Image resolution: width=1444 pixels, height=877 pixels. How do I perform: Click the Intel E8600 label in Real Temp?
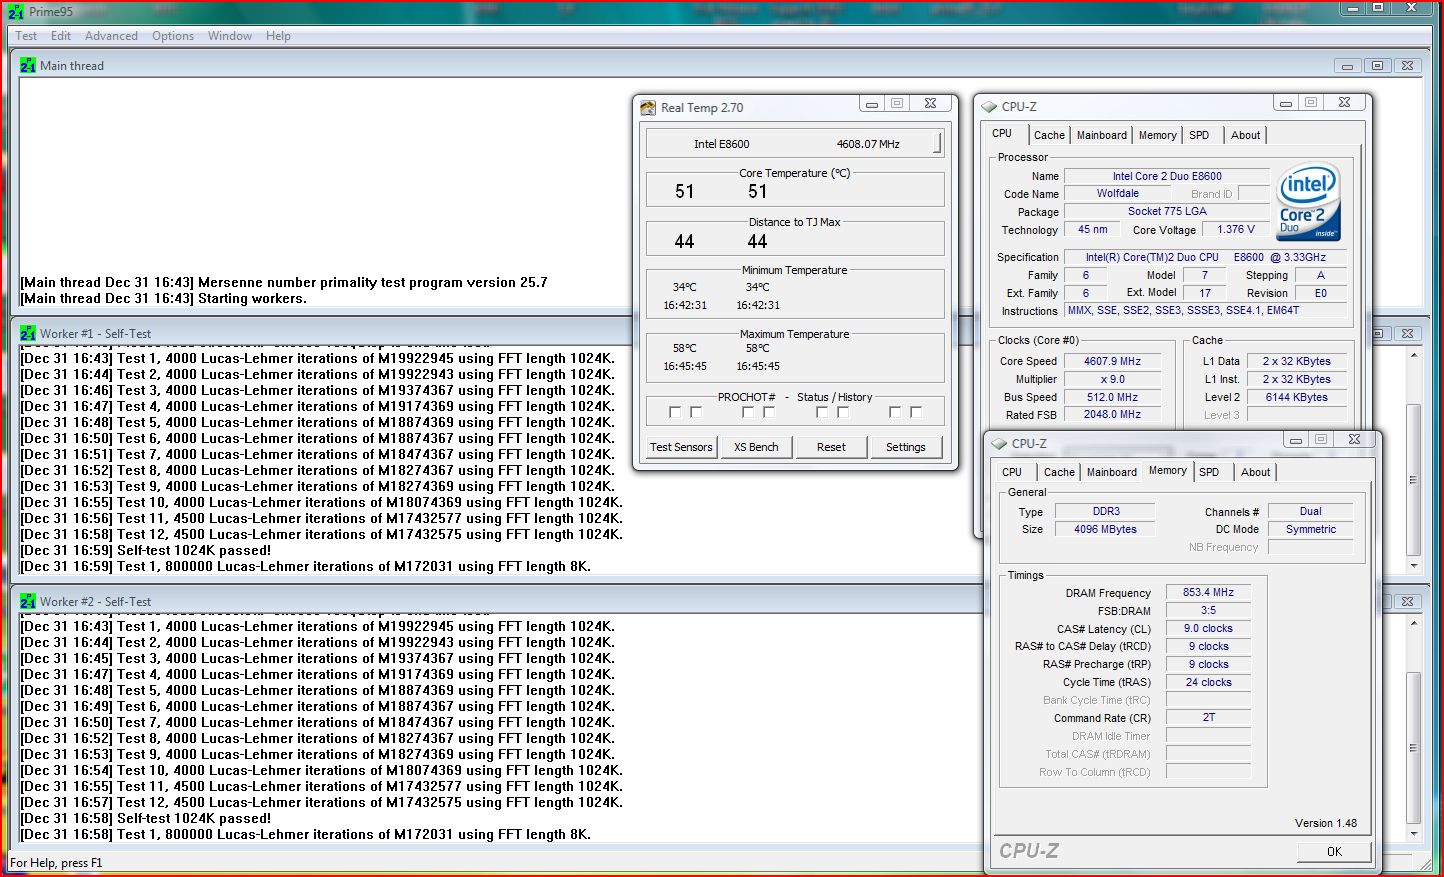(x=721, y=144)
